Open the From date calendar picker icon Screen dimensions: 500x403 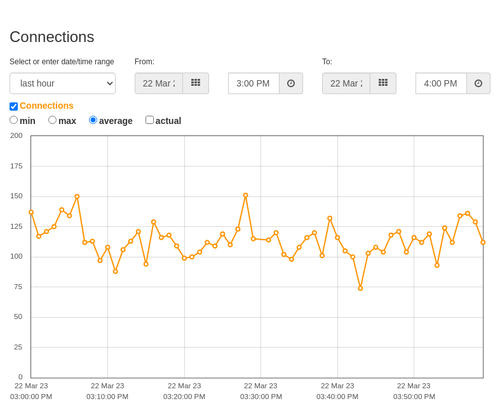tap(196, 83)
